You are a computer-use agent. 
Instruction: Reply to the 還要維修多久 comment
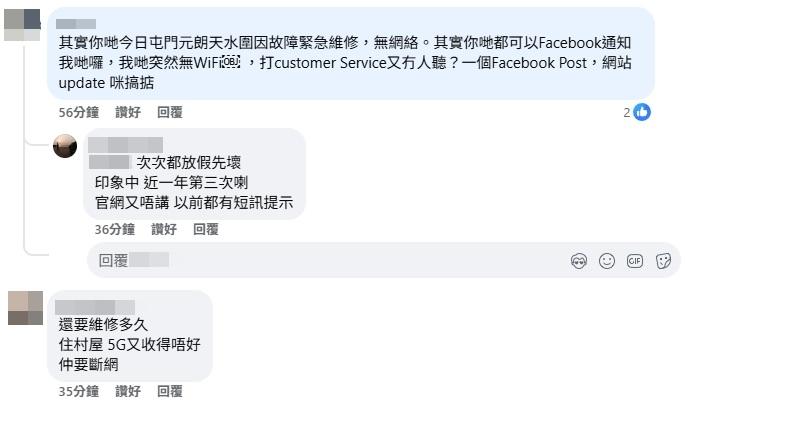pyautogui.click(x=170, y=391)
